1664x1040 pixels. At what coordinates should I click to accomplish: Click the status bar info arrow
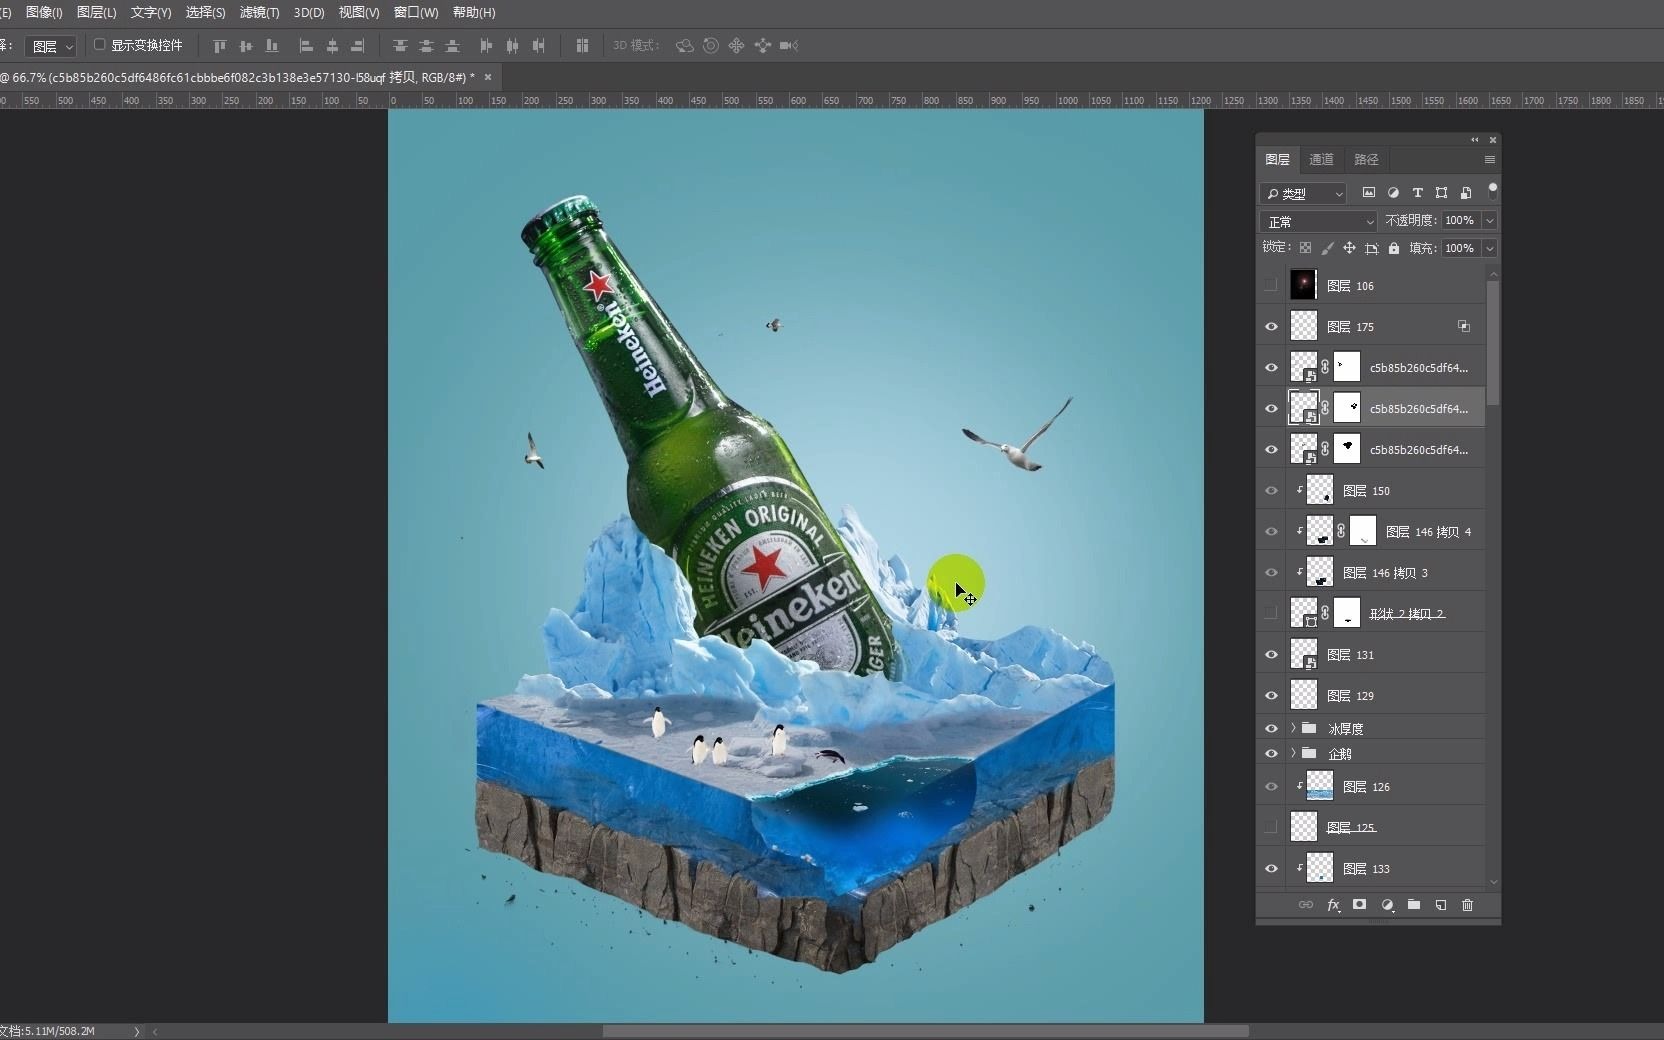[137, 1031]
